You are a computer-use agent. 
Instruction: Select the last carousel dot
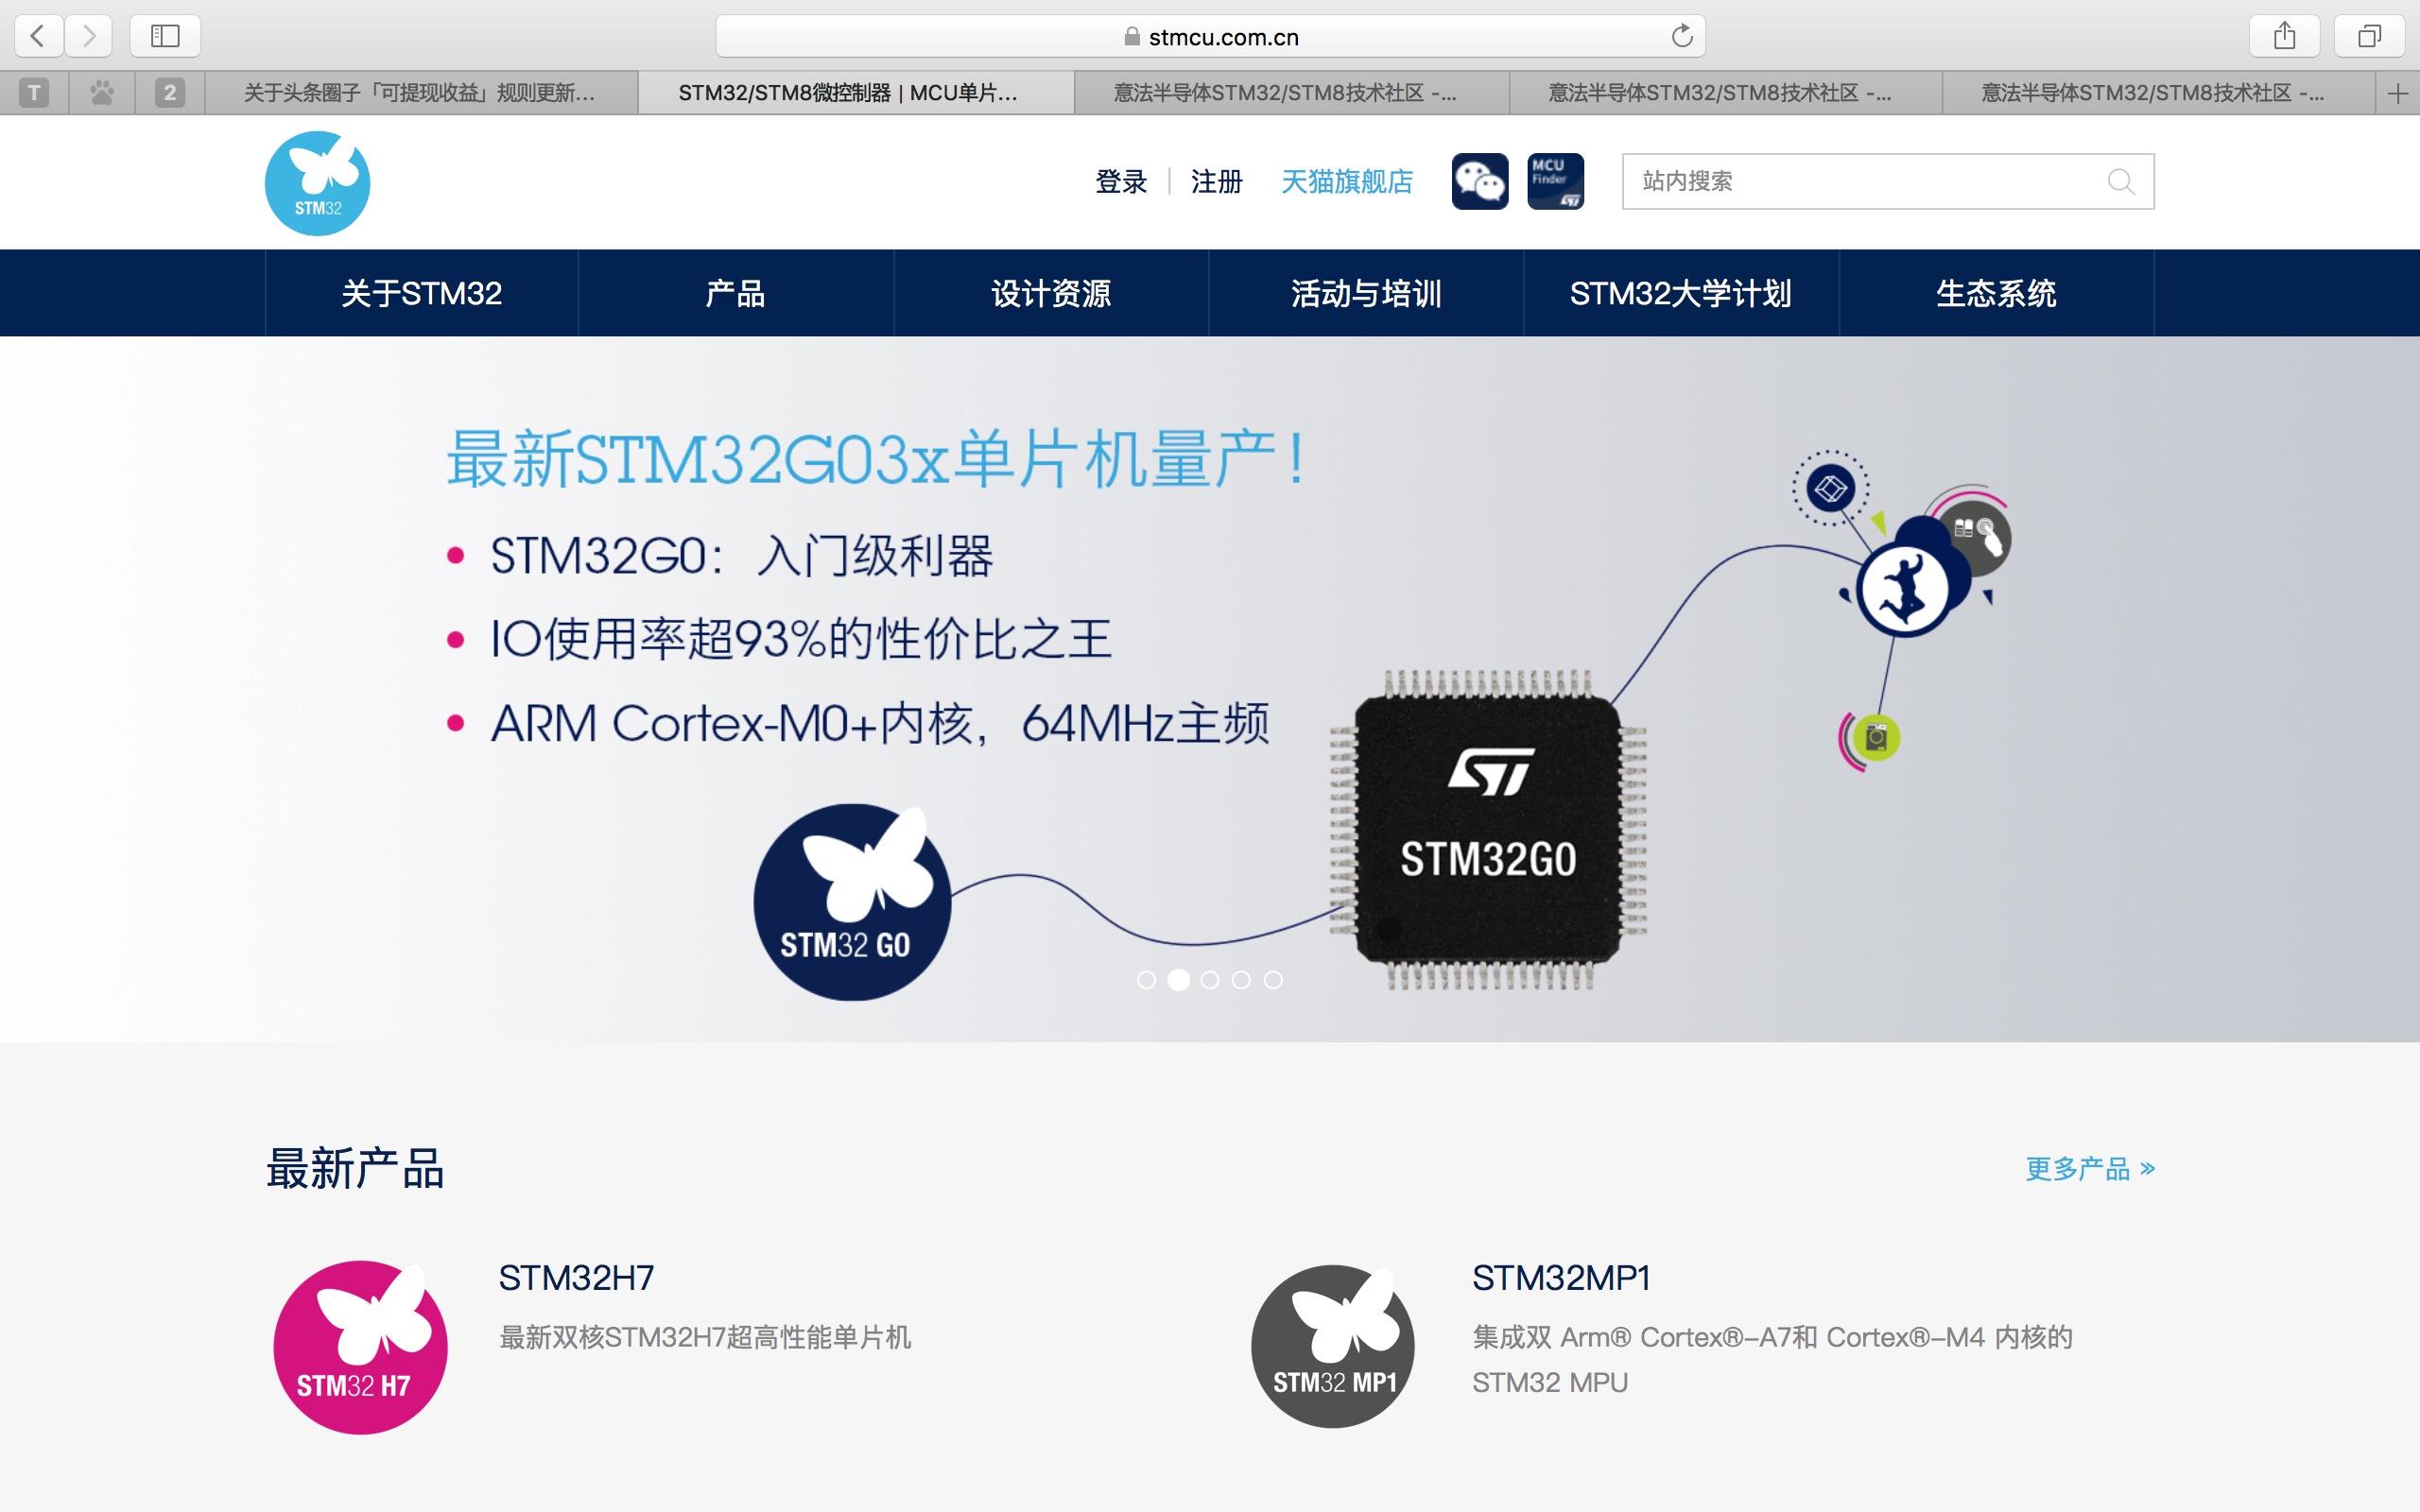click(x=1273, y=980)
